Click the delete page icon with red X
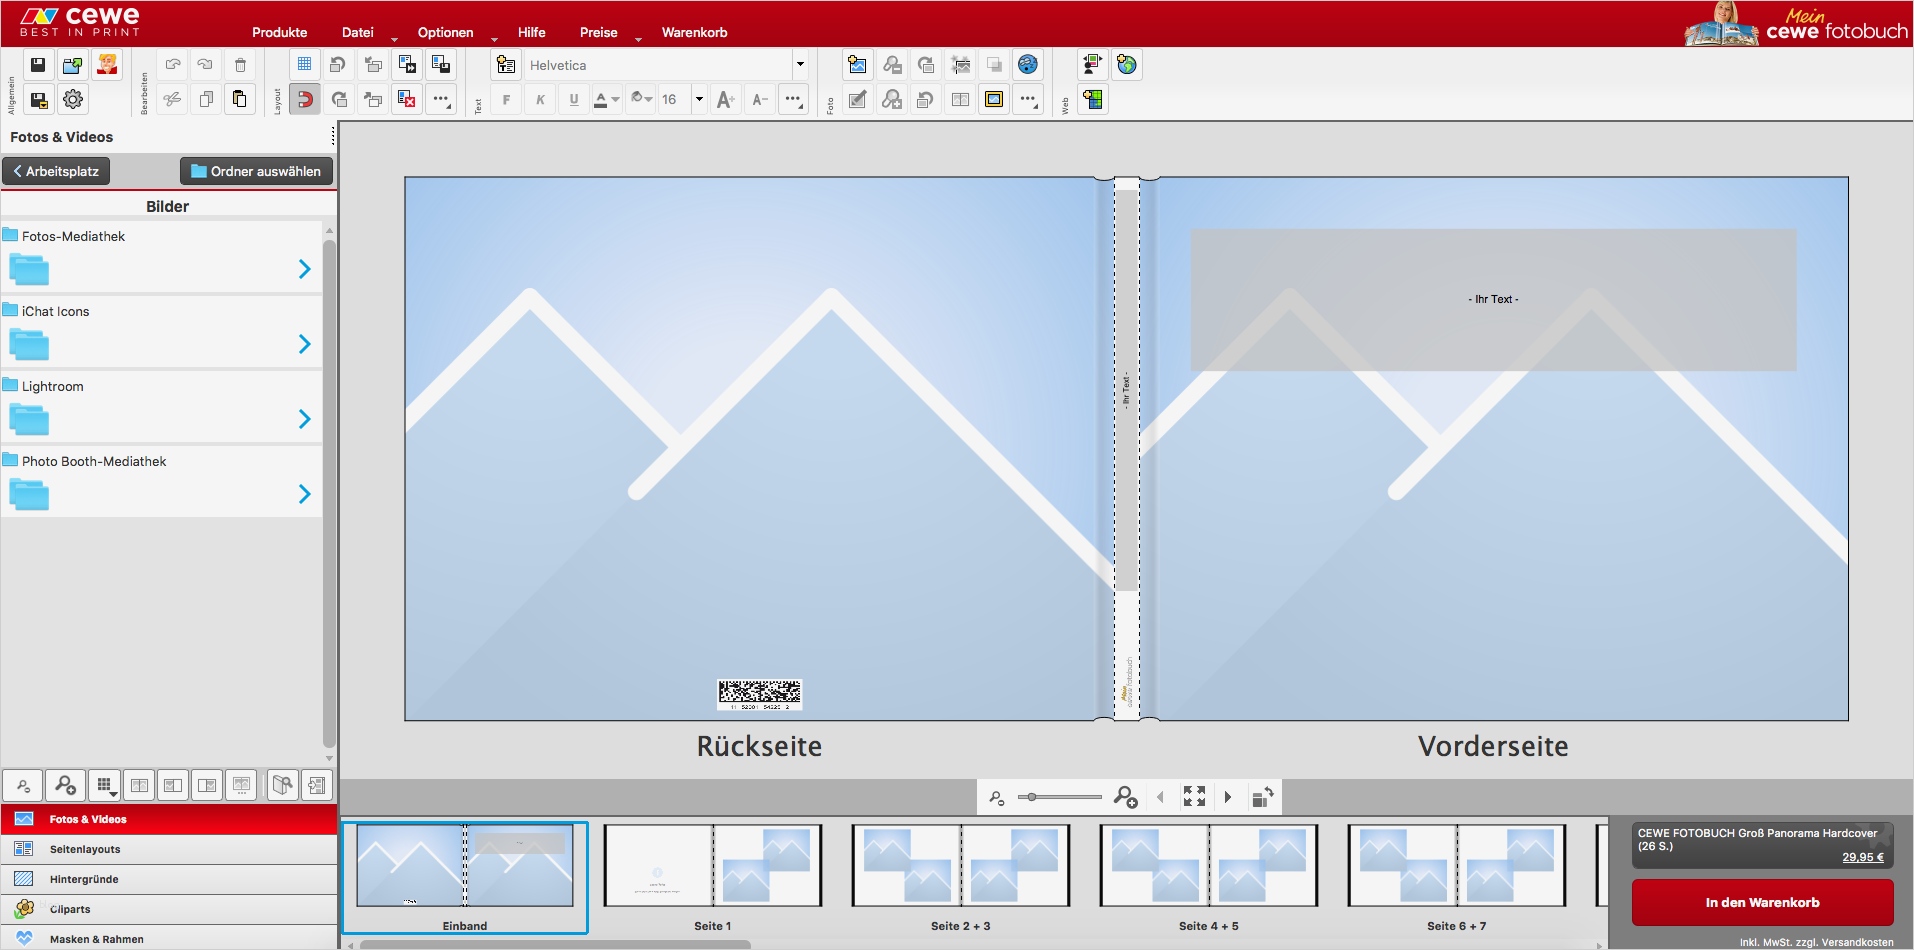1914x950 pixels. (x=407, y=99)
